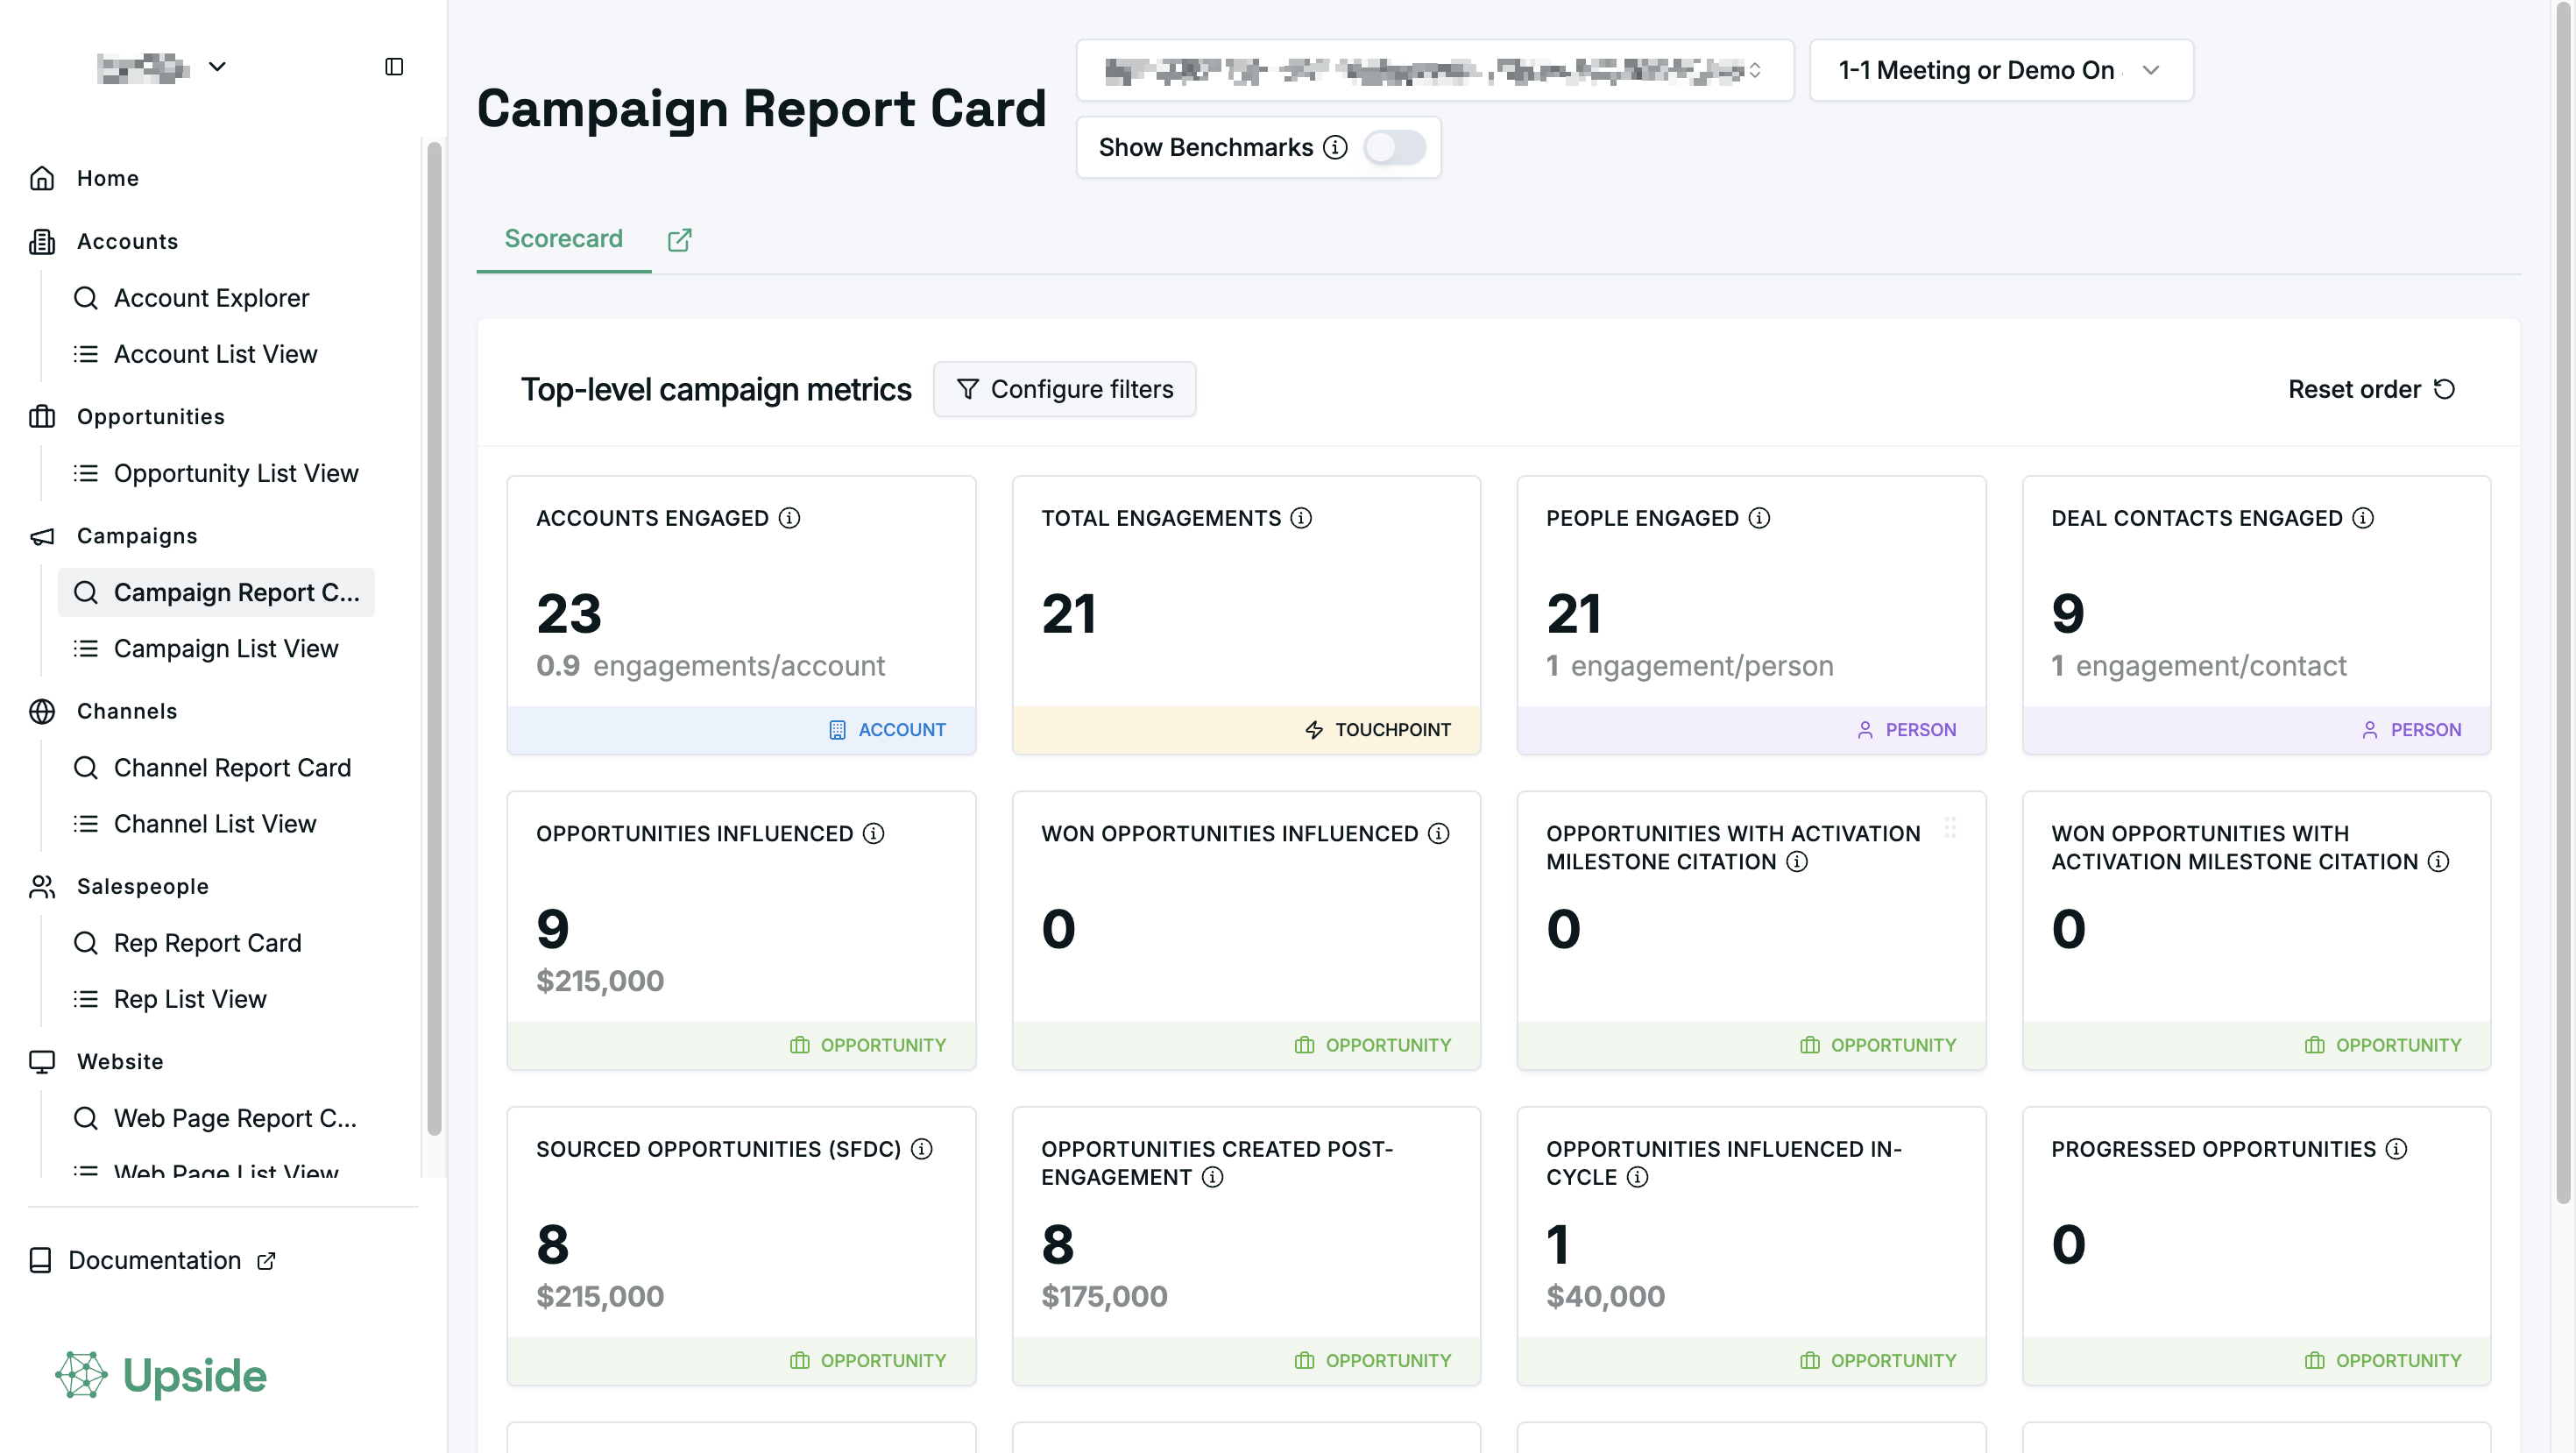Click Opportunities Influenced info icon
The image size is (2576, 1453).
coord(873,834)
